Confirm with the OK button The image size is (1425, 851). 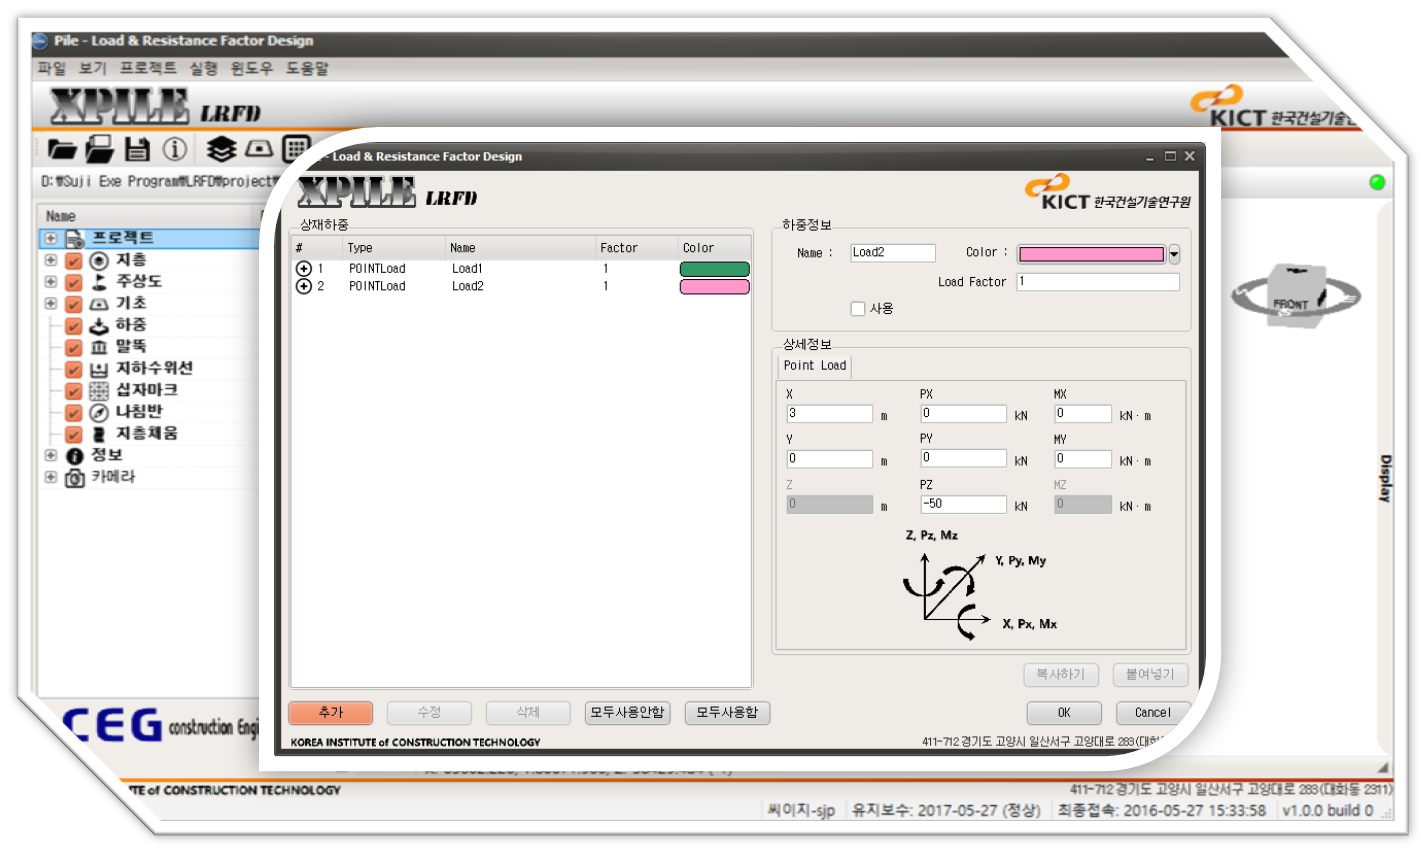[1064, 712]
